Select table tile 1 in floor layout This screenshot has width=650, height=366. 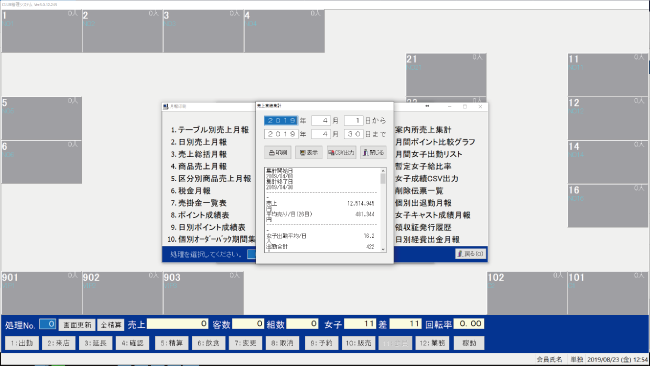pyautogui.click(x=41, y=31)
